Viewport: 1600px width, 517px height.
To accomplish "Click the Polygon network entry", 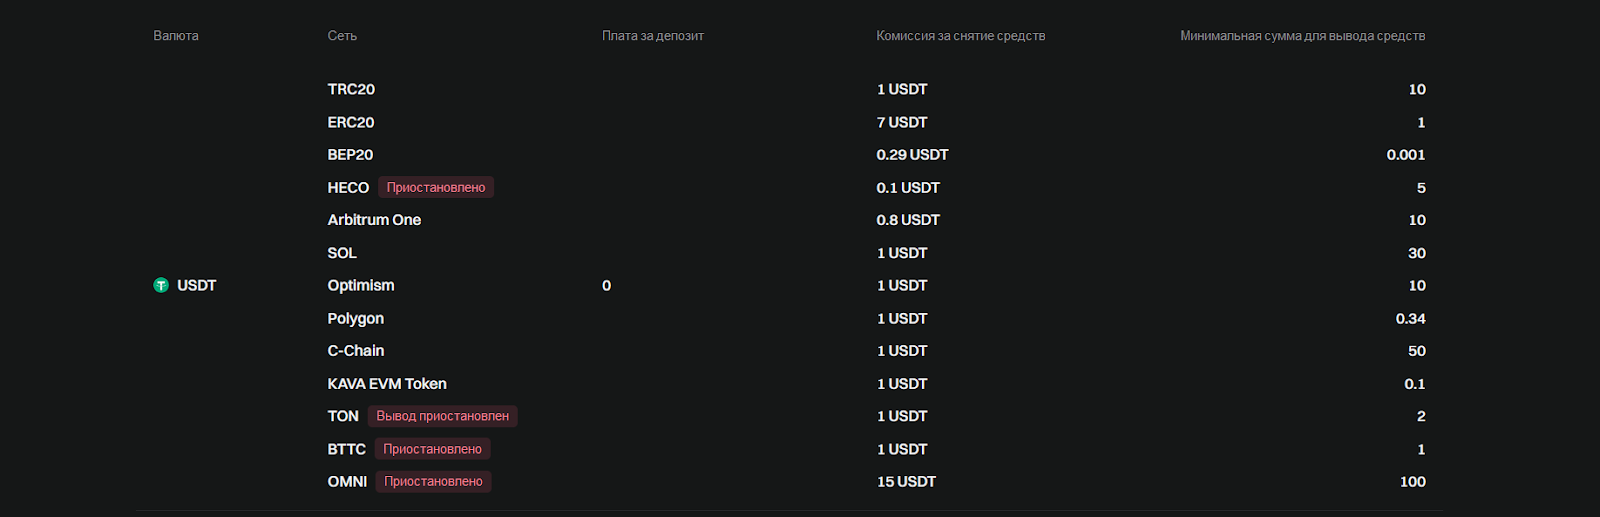I will click(356, 318).
